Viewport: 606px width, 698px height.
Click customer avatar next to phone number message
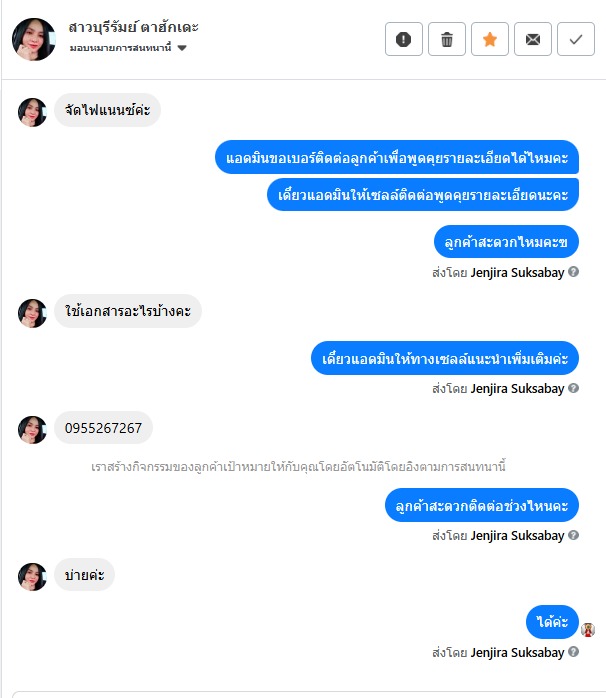(x=32, y=430)
